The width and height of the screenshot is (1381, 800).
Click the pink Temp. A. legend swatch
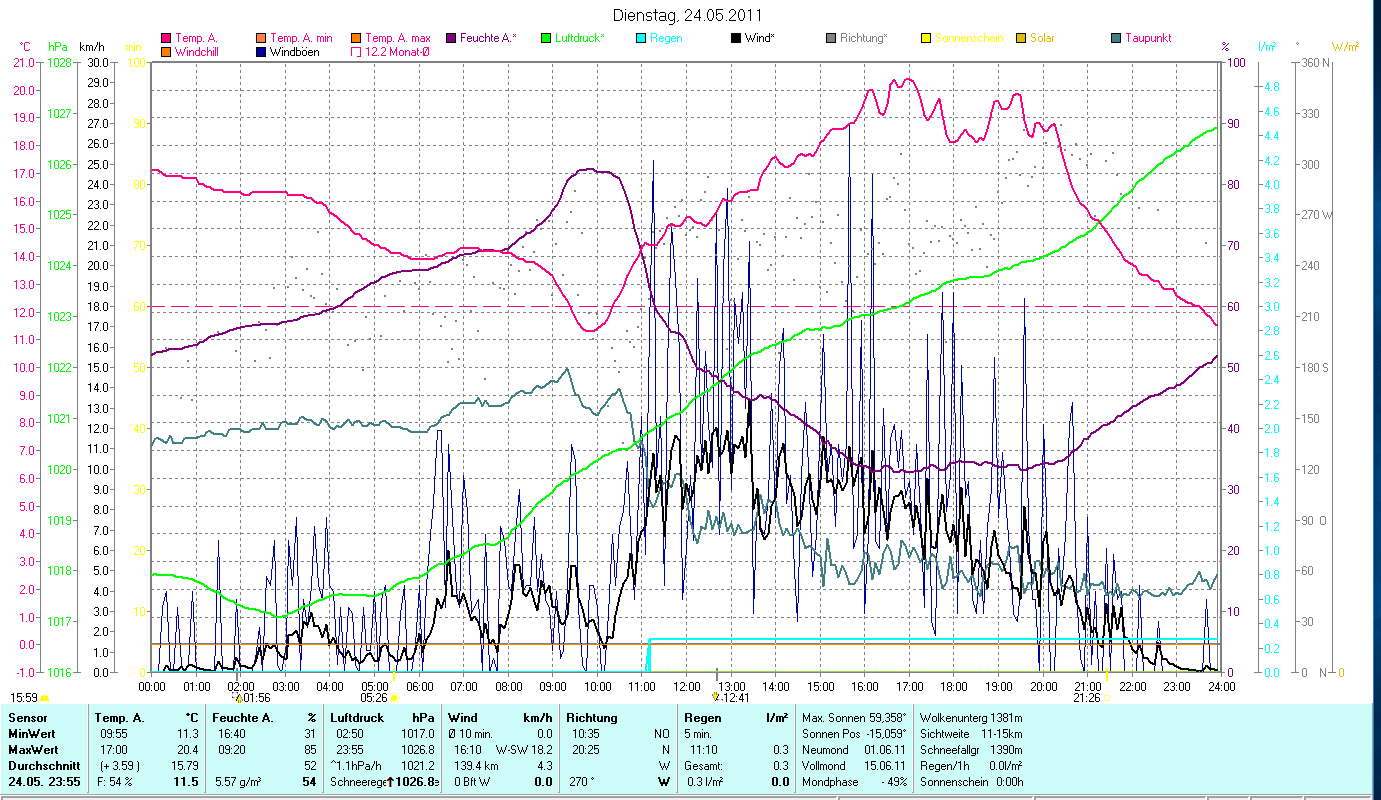click(x=166, y=38)
